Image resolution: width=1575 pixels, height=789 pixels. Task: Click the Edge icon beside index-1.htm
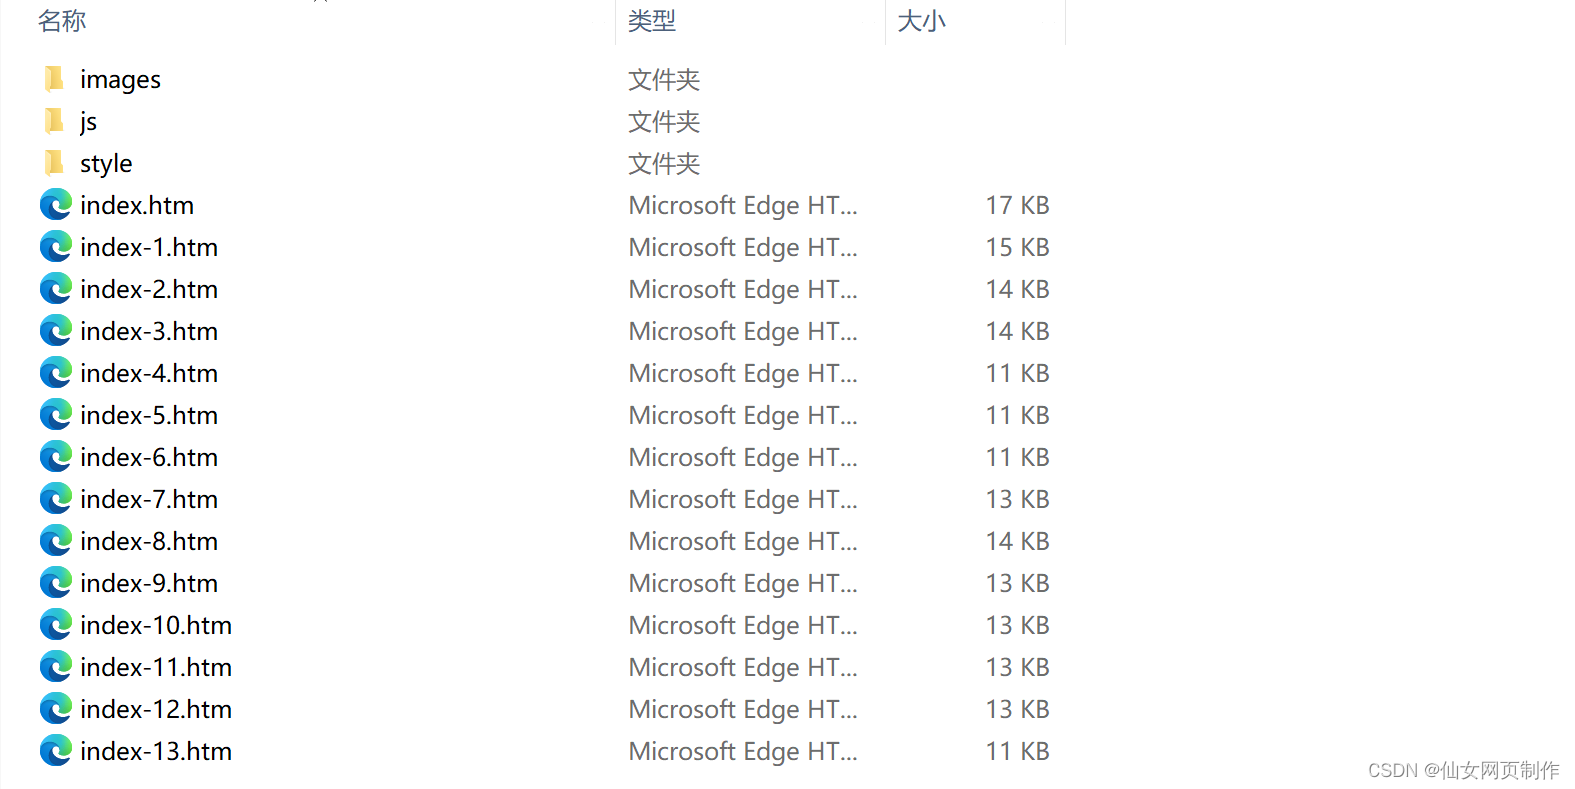coord(55,247)
